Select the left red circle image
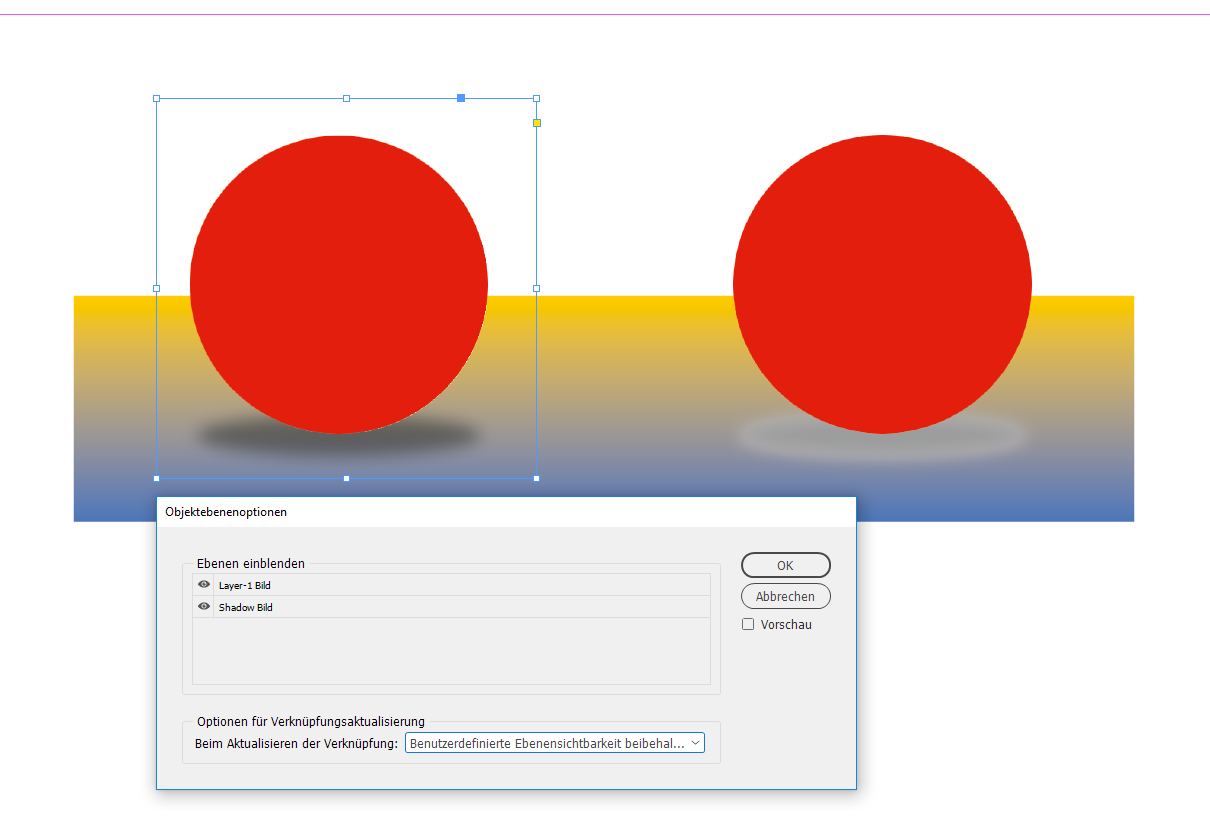 [338, 283]
